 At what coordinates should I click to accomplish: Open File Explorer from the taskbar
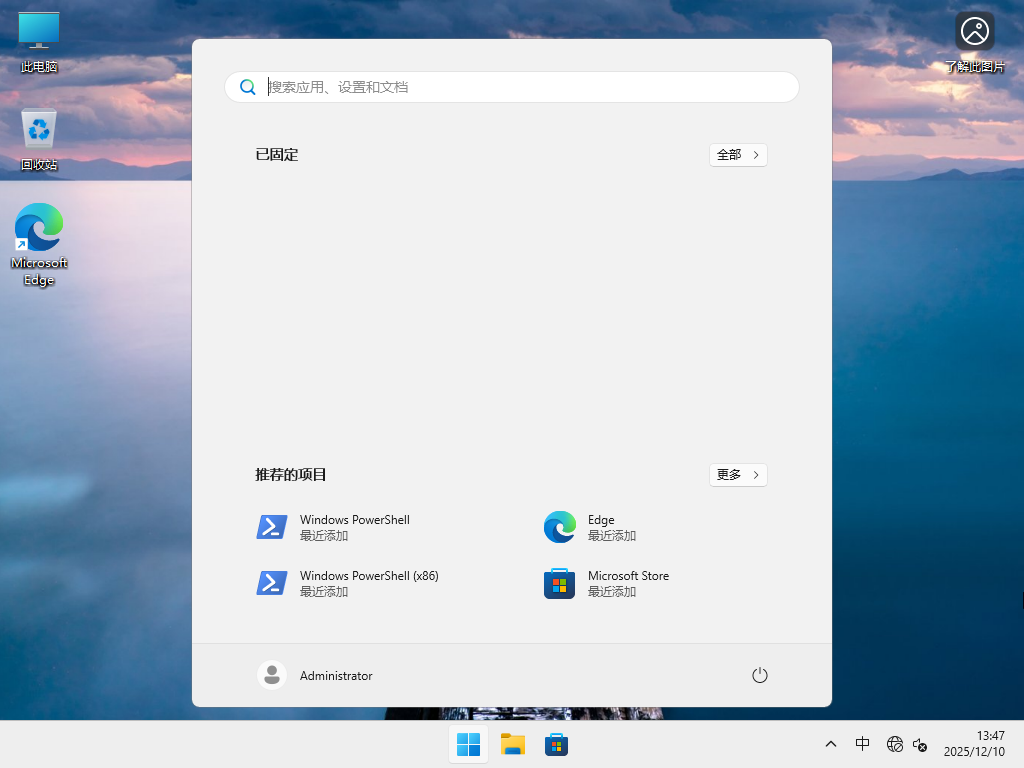pyautogui.click(x=512, y=744)
